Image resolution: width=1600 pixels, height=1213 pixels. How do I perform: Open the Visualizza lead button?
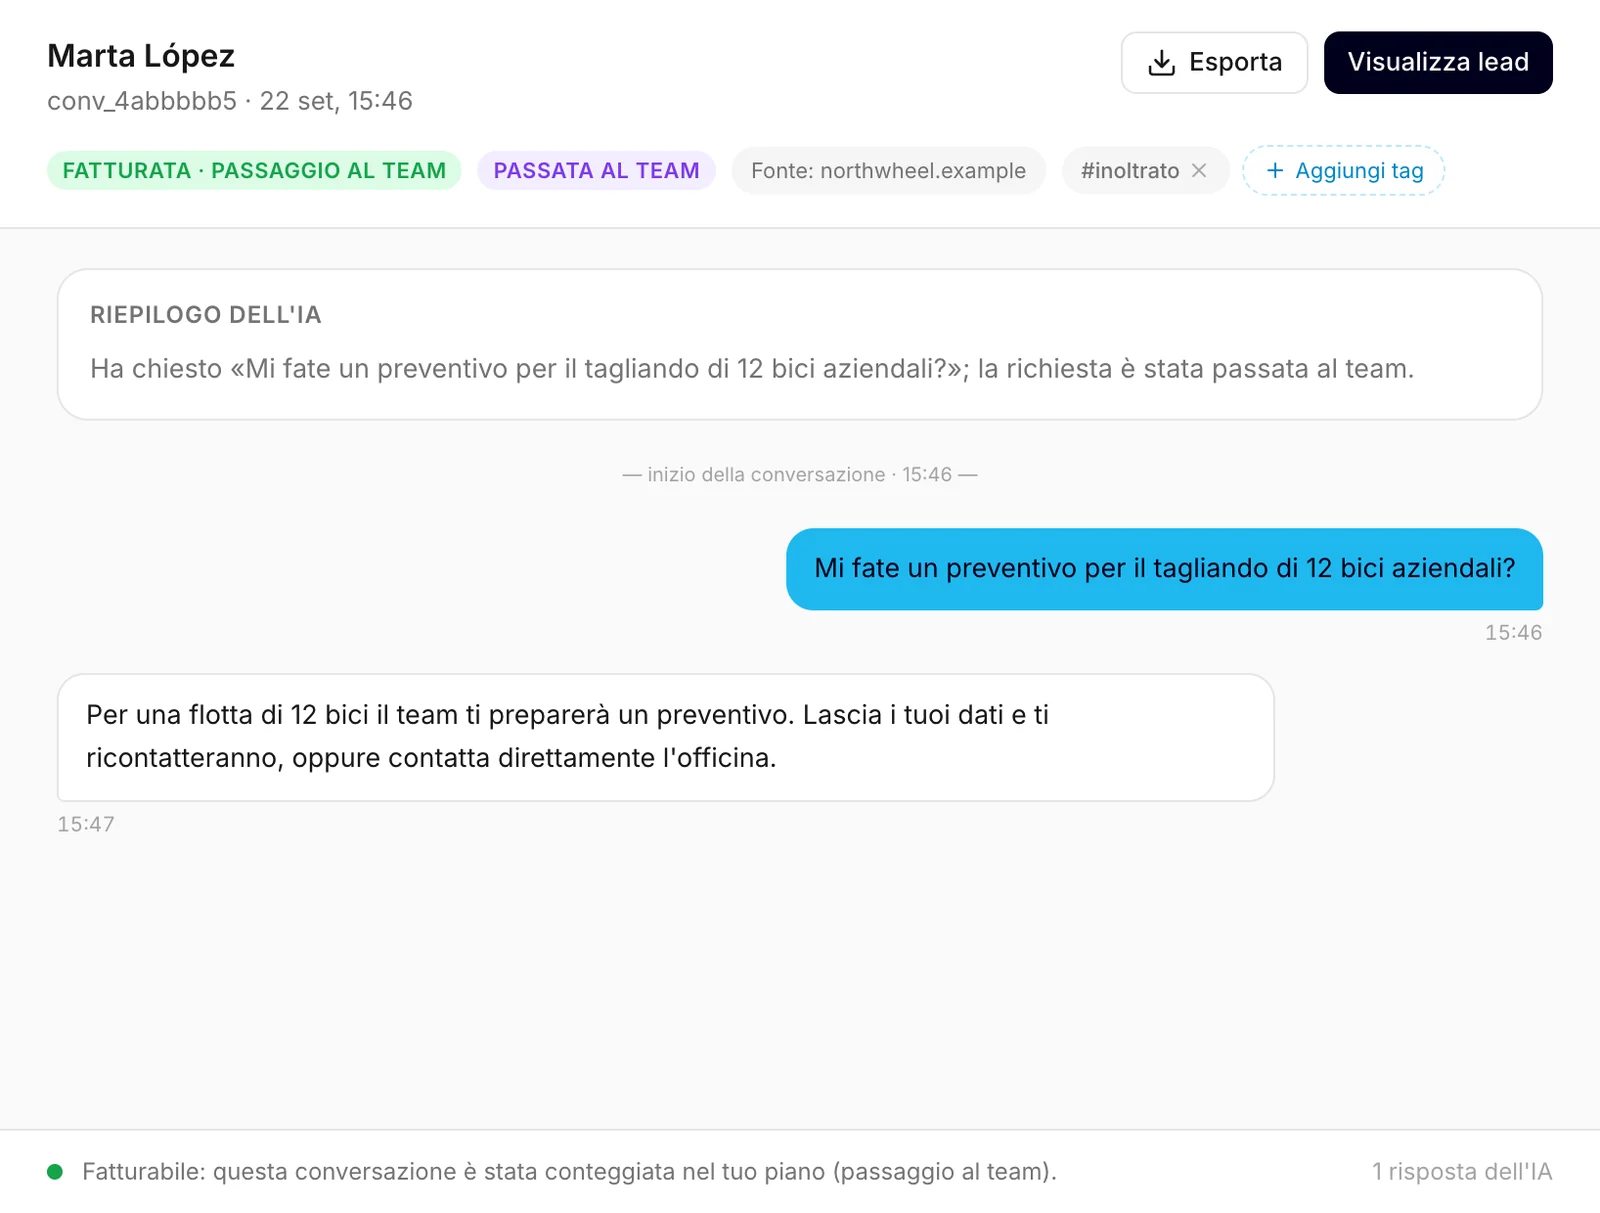click(x=1438, y=63)
